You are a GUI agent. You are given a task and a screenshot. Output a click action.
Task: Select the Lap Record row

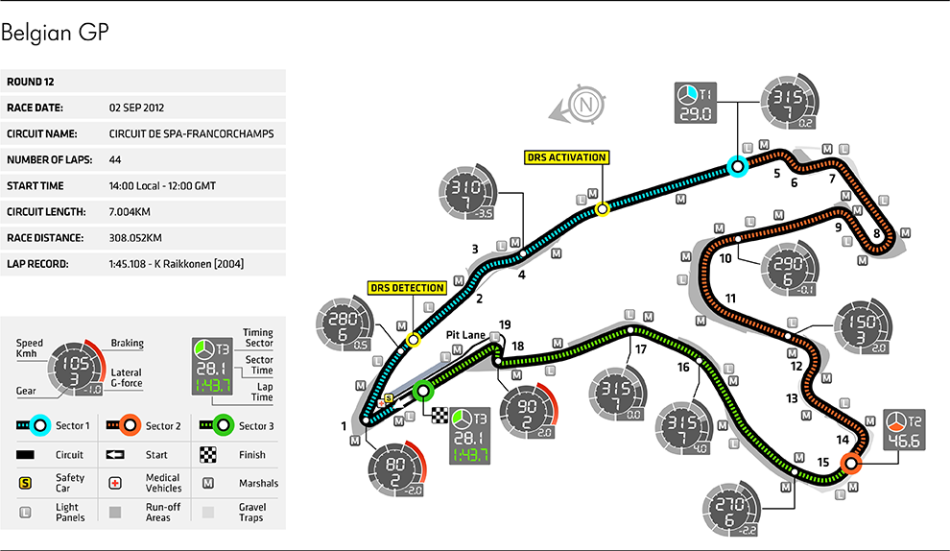143,264
